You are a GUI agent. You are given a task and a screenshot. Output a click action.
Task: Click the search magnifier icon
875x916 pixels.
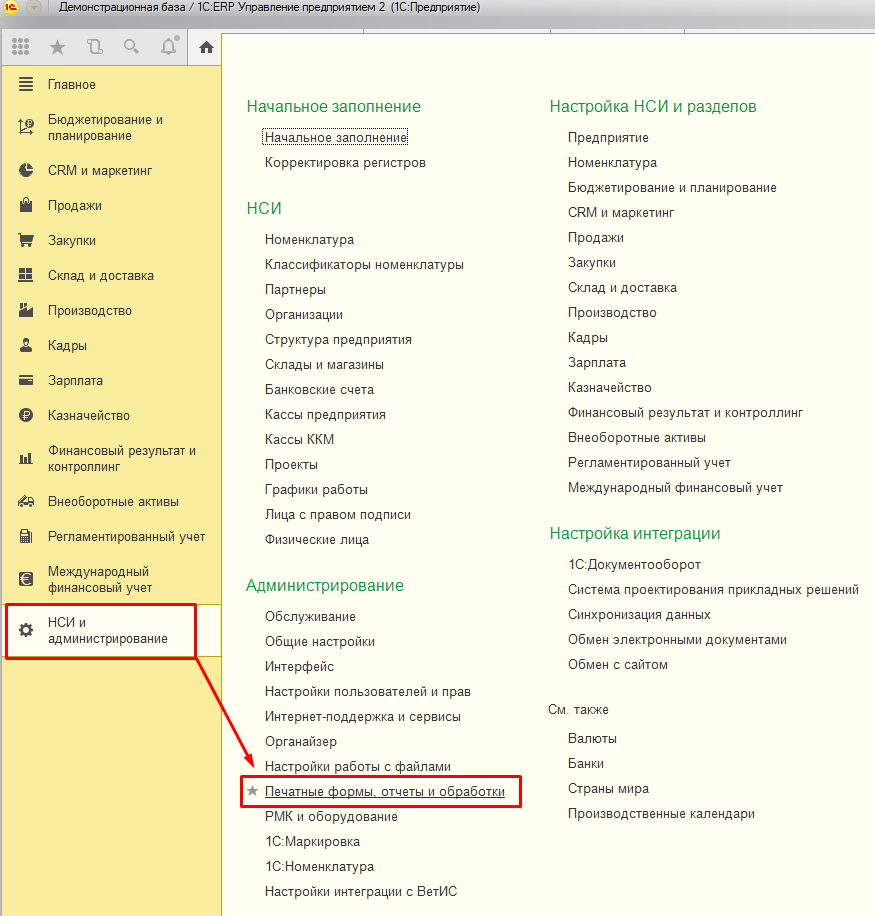tap(131, 47)
